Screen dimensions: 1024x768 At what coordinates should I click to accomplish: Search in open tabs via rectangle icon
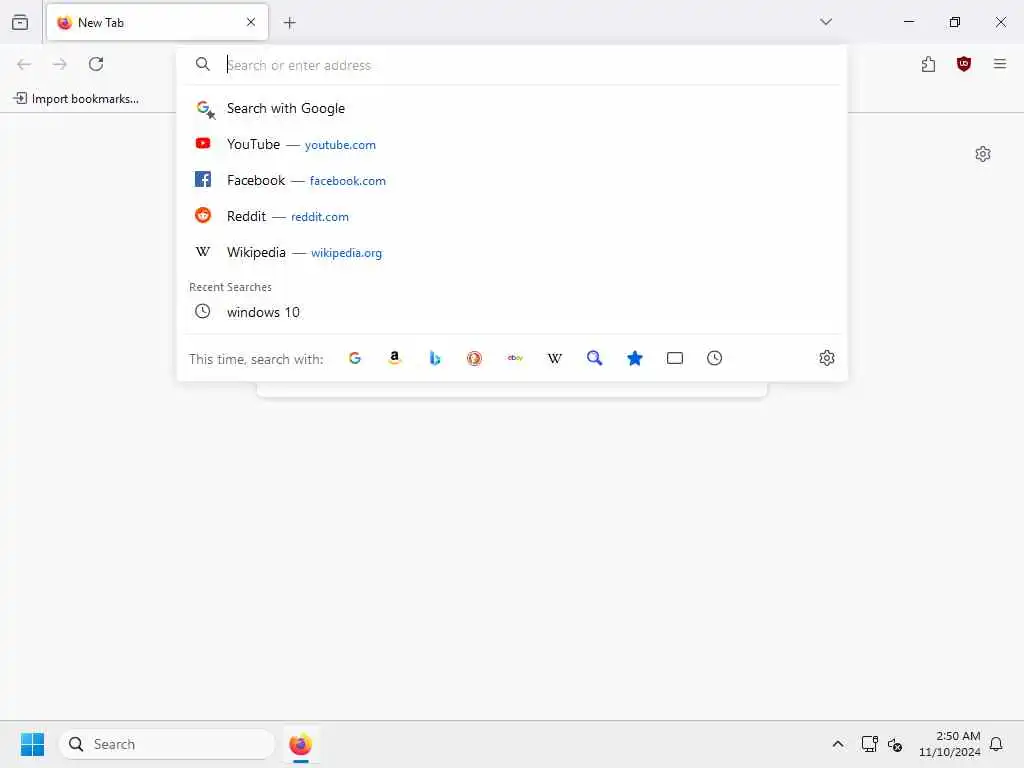[x=675, y=358]
